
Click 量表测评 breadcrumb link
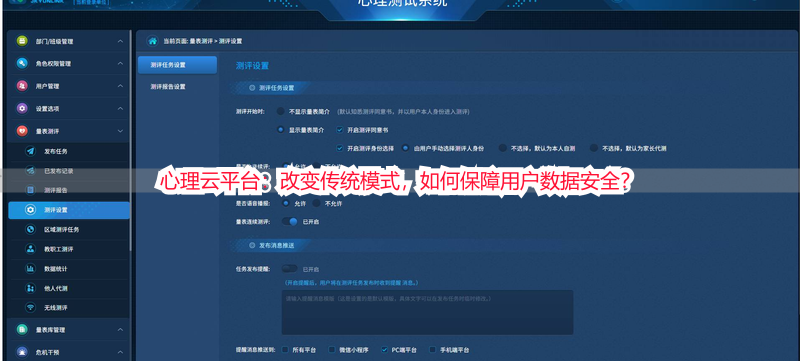point(201,41)
